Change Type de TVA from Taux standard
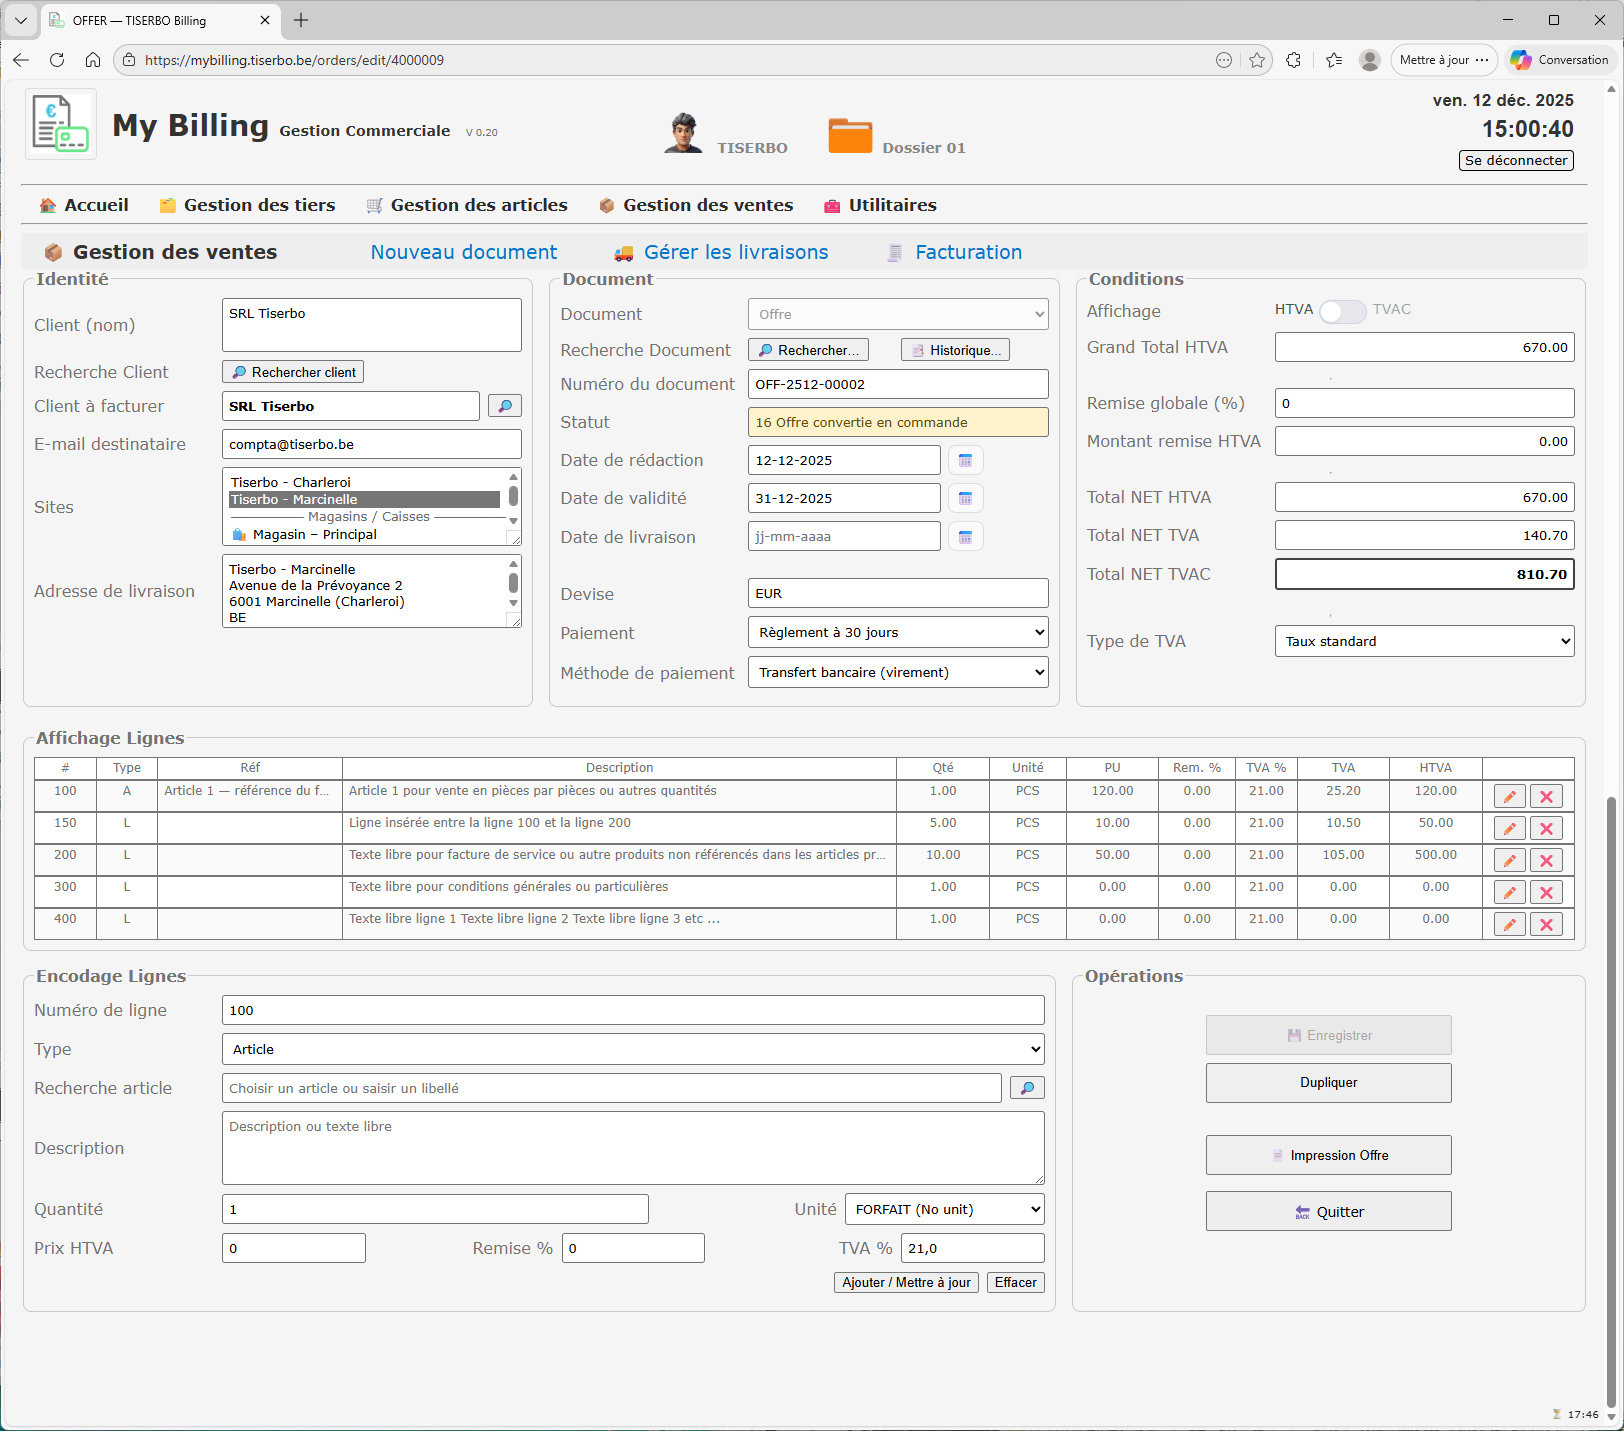Image resolution: width=1624 pixels, height=1431 pixels. 1424,641
